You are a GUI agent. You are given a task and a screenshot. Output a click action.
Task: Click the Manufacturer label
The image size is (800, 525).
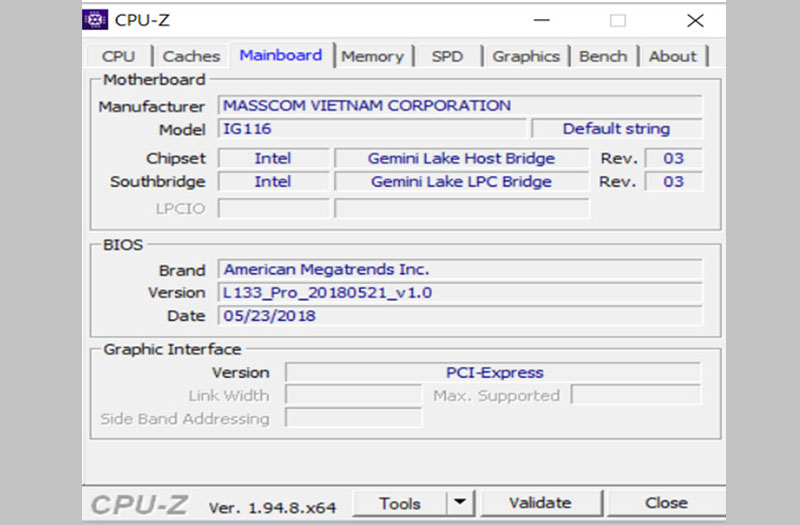pyautogui.click(x=152, y=107)
